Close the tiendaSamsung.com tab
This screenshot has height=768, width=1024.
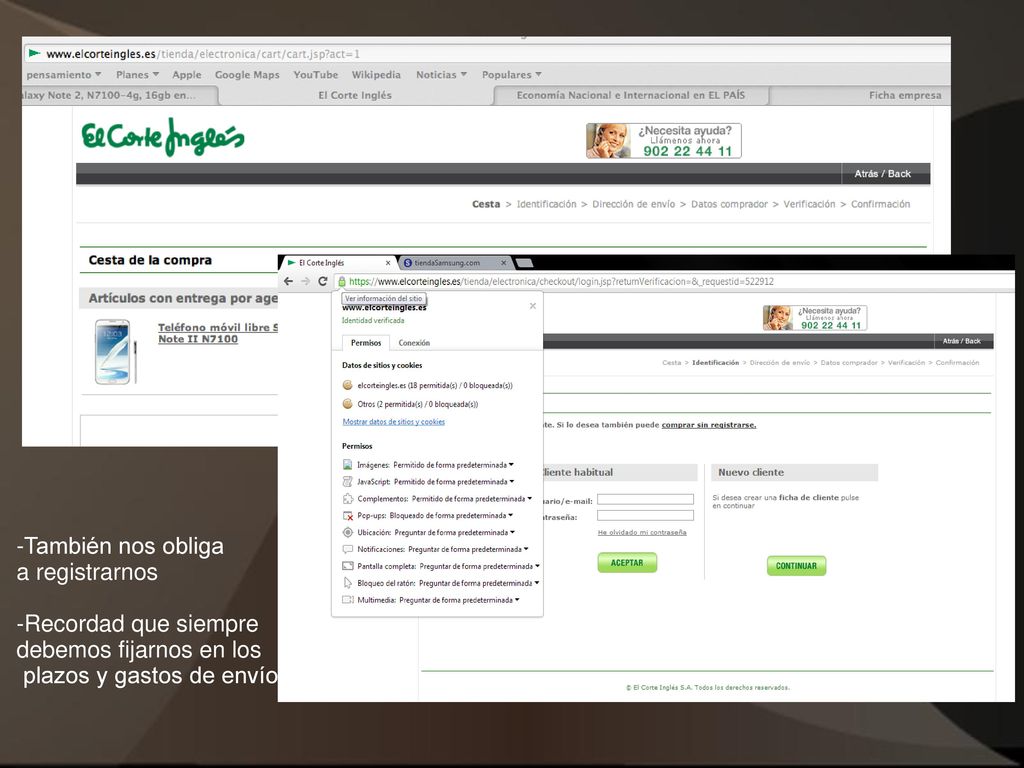point(504,263)
